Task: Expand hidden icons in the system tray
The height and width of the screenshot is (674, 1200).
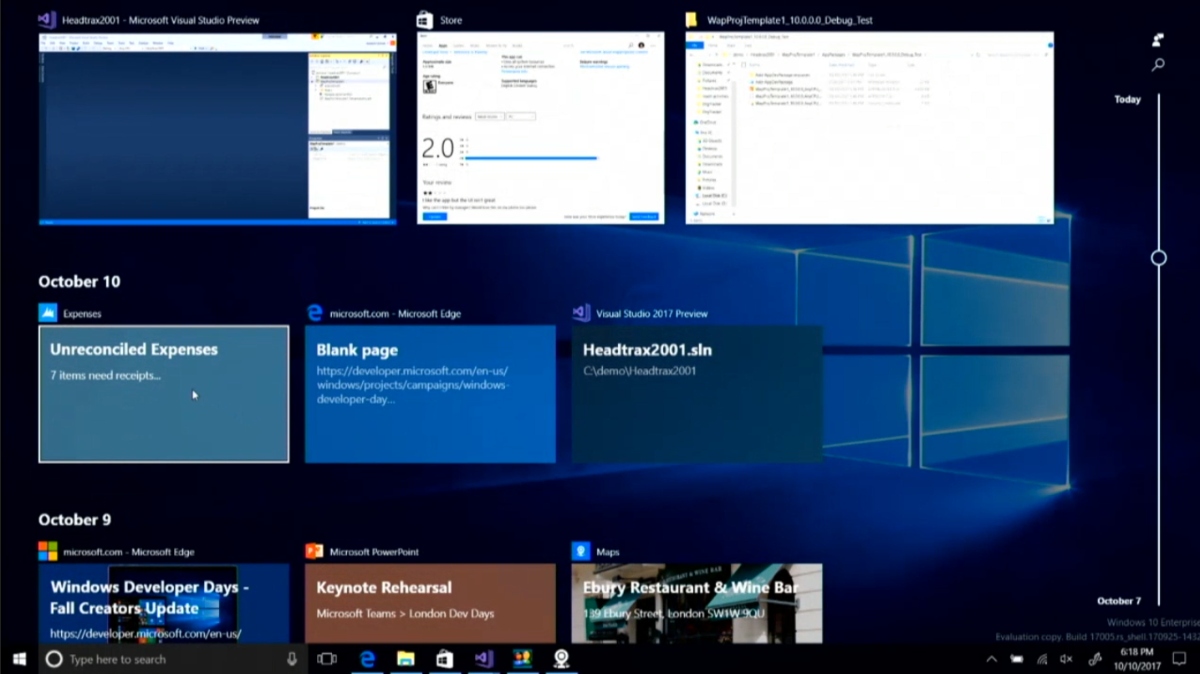Action: (x=992, y=659)
